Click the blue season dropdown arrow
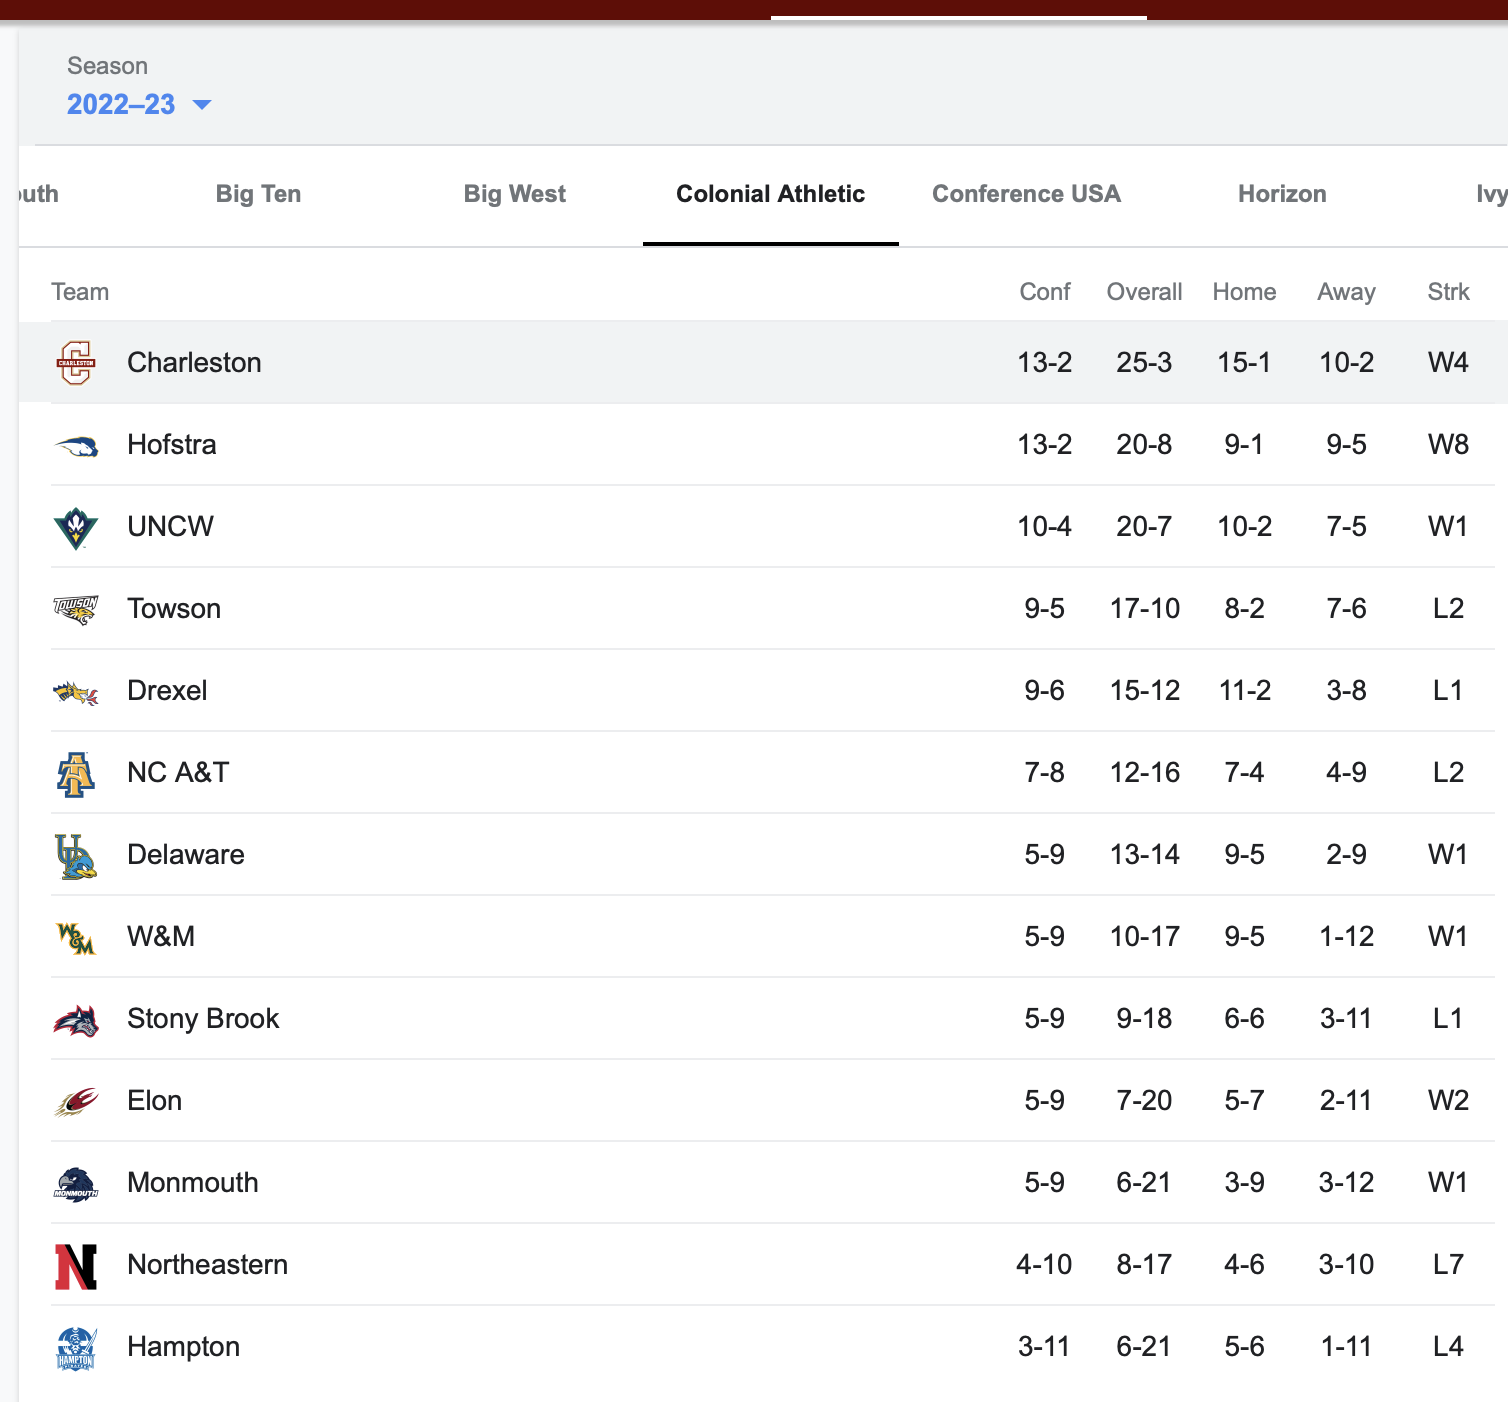Viewport: 1508px width, 1402px height. click(x=202, y=105)
